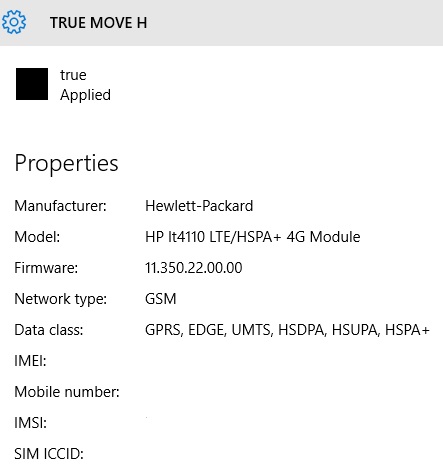Click the HP lt4110 LTE/HSPA+ model value

click(x=252, y=237)
